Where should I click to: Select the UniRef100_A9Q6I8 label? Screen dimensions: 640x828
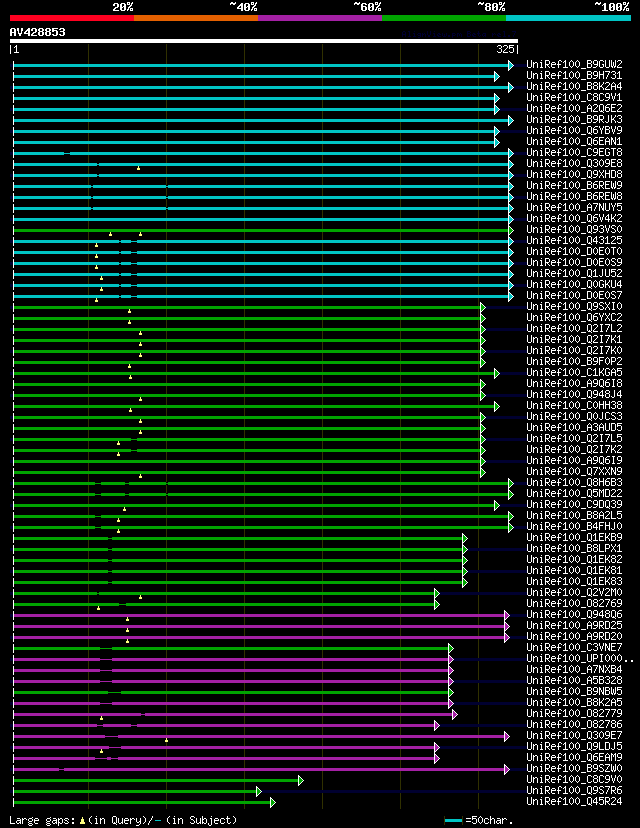pyautogui.click(x=575, y=383)
